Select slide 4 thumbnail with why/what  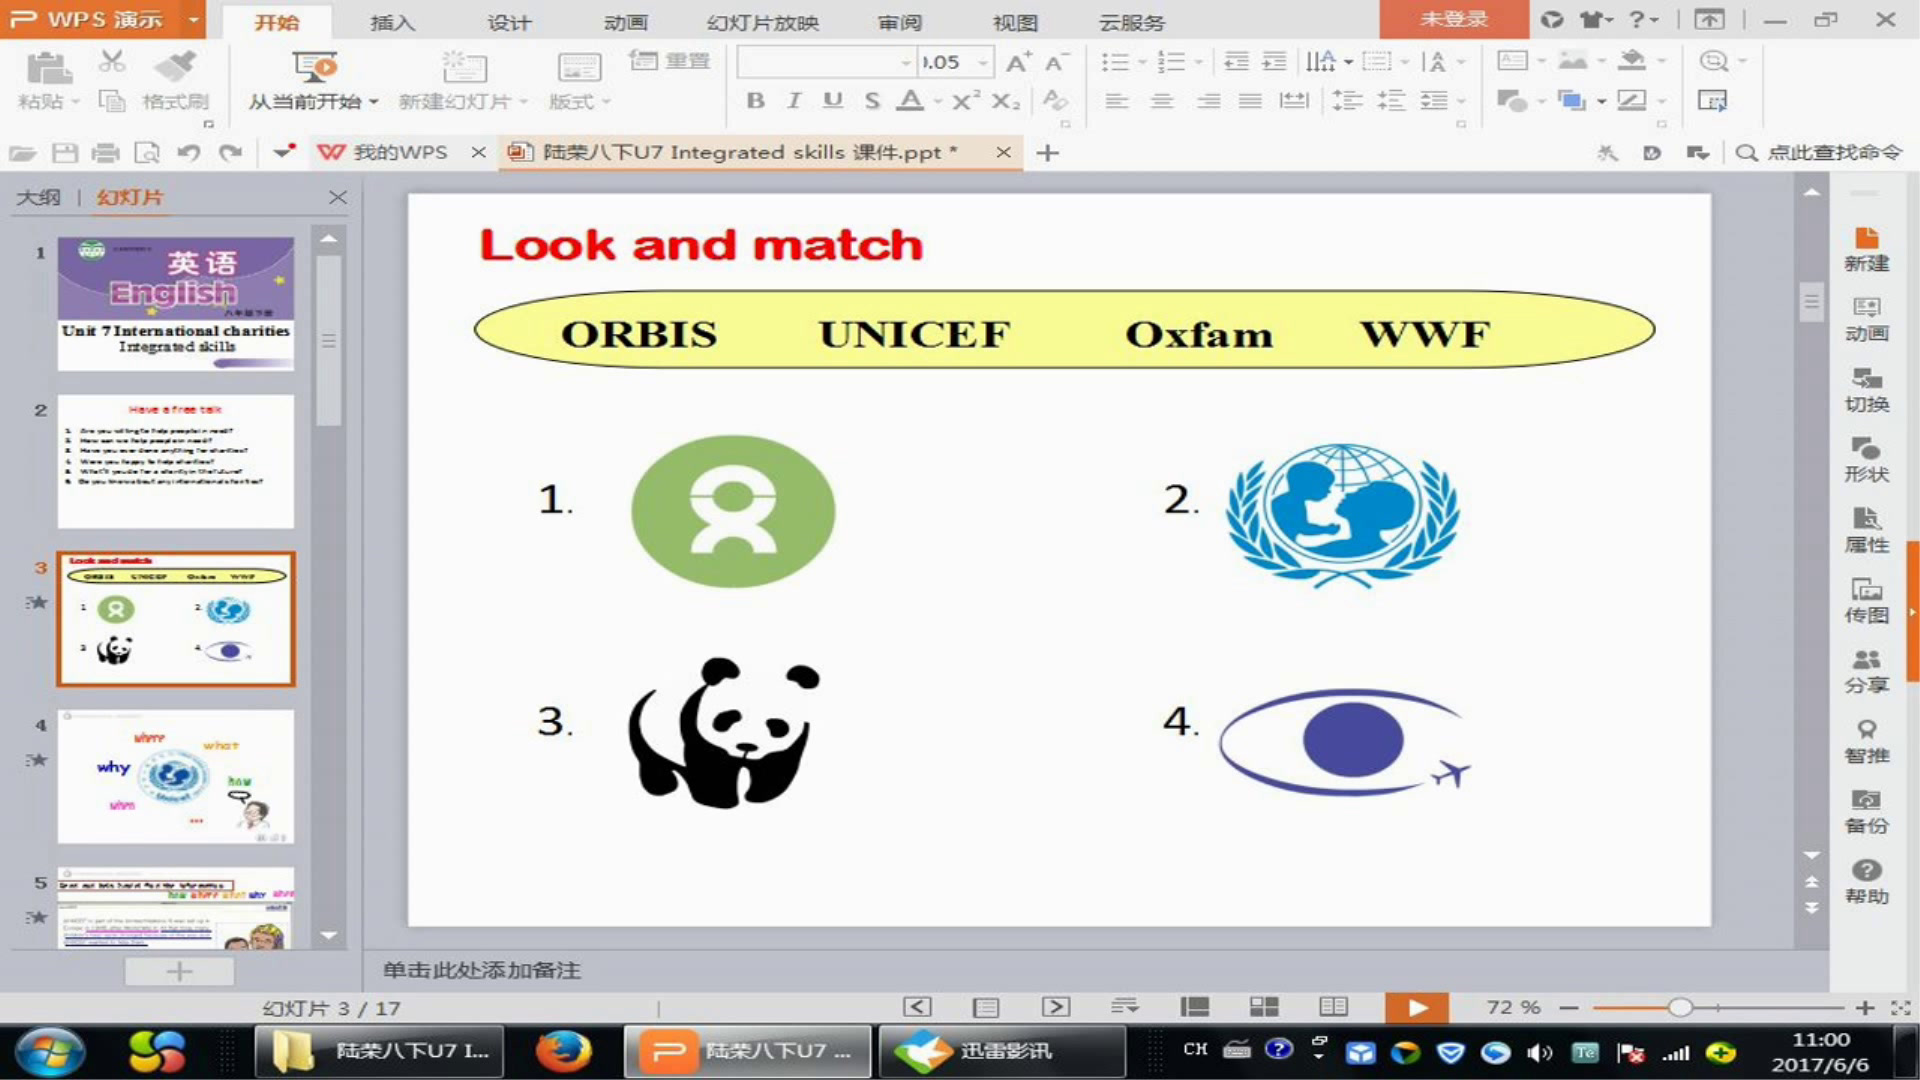click(x=176, y=777)
